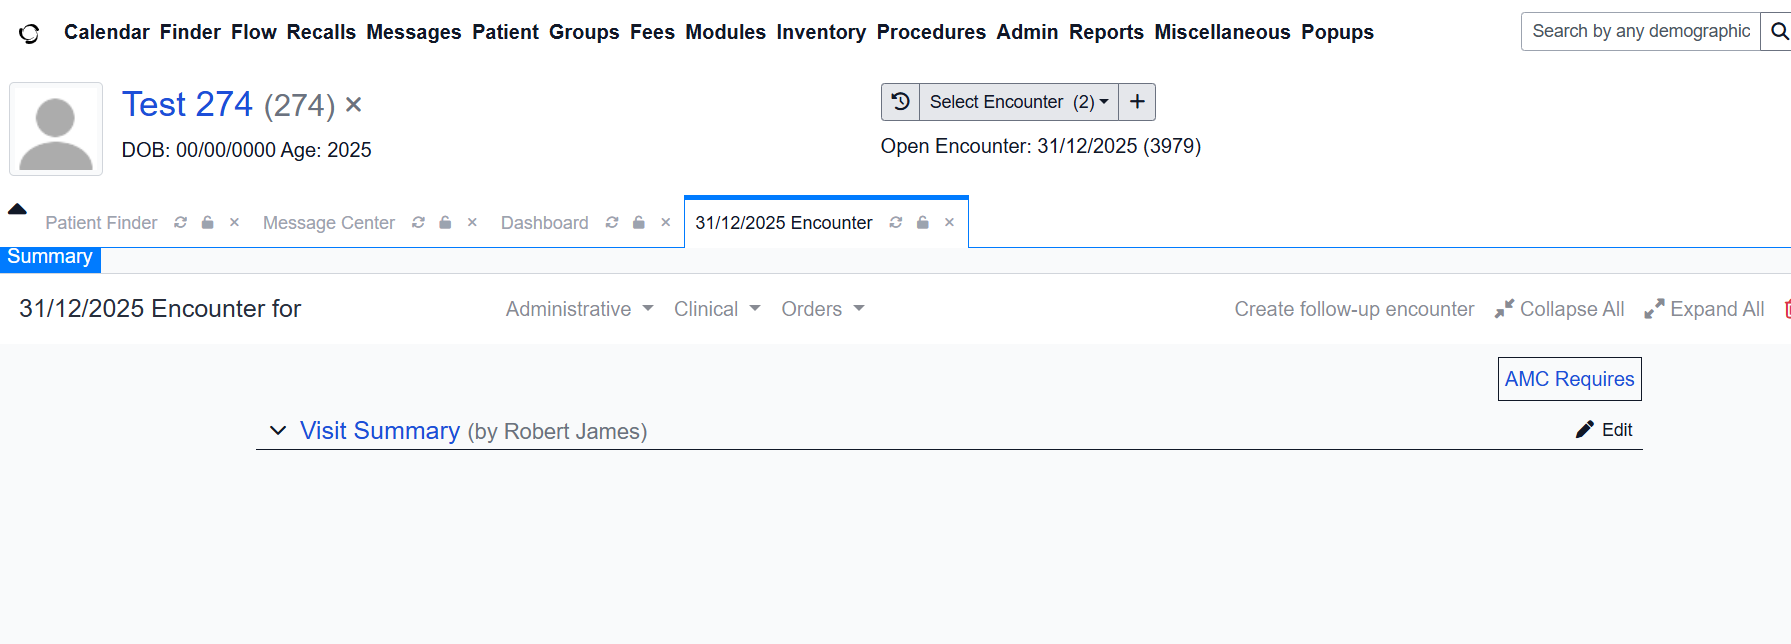Toggle lock on Message Center tab
Screen dimensions: 1791x644
tap(446, 223)
